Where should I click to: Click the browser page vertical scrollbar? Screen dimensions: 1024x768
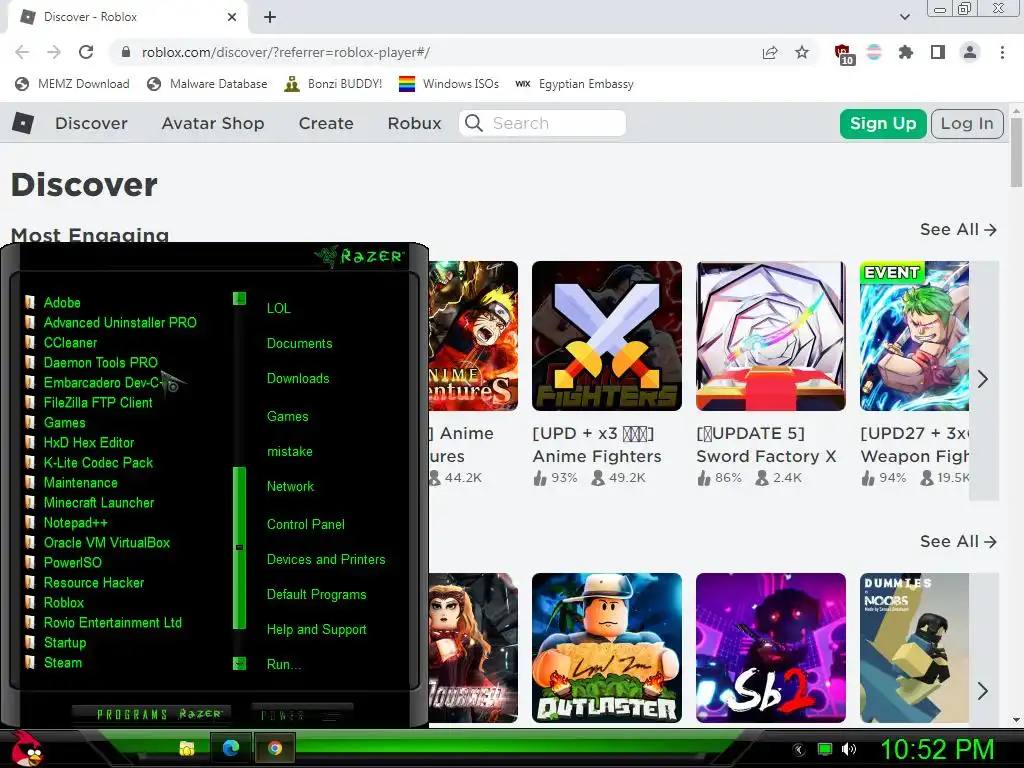1016,151
